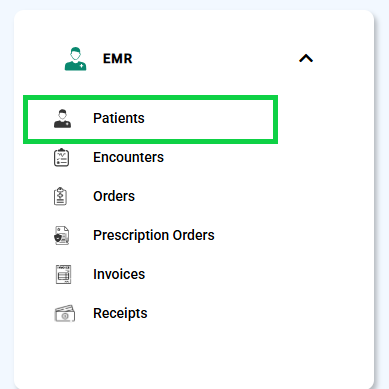Click the light blue background above the card
Screen dimensions: 389x389
[x=194, y=4]
